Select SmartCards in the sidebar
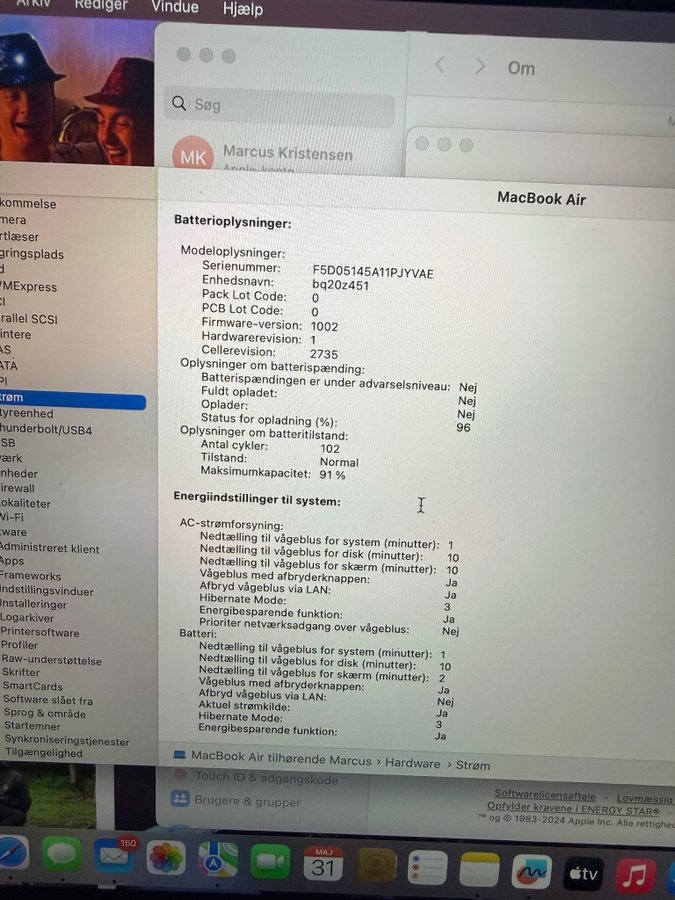The height and width of the screenshot is (900, 675). coord(33,686)
